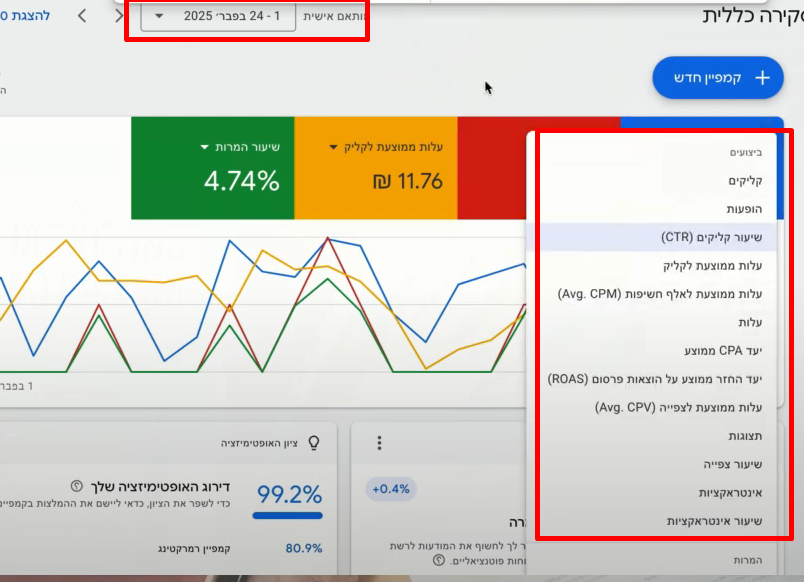Go to next date range arrow
Screen dimensions: 804x582
pyautogui.click(x=82, y=16)
